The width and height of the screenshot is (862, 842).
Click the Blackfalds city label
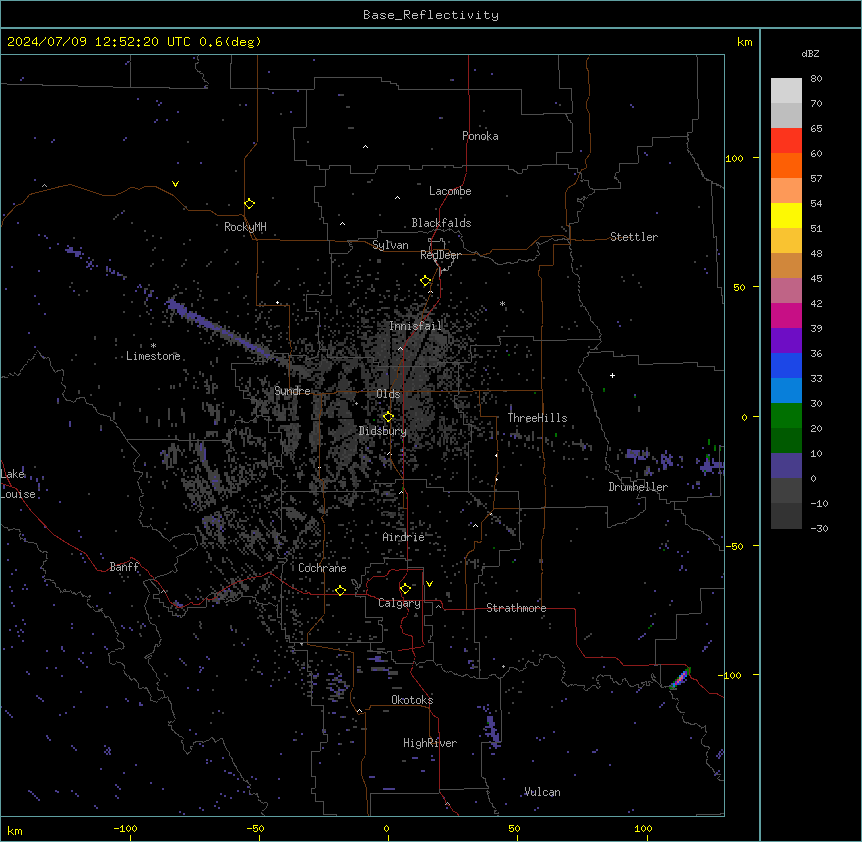coord(441,223)
